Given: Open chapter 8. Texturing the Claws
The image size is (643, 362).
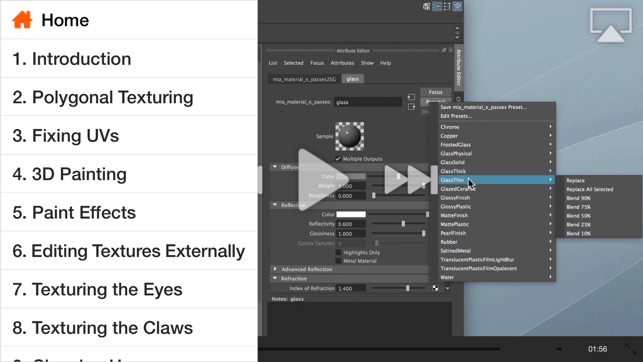Looking at the screenshot, I should pyautogui.click(x=129, y=328).
